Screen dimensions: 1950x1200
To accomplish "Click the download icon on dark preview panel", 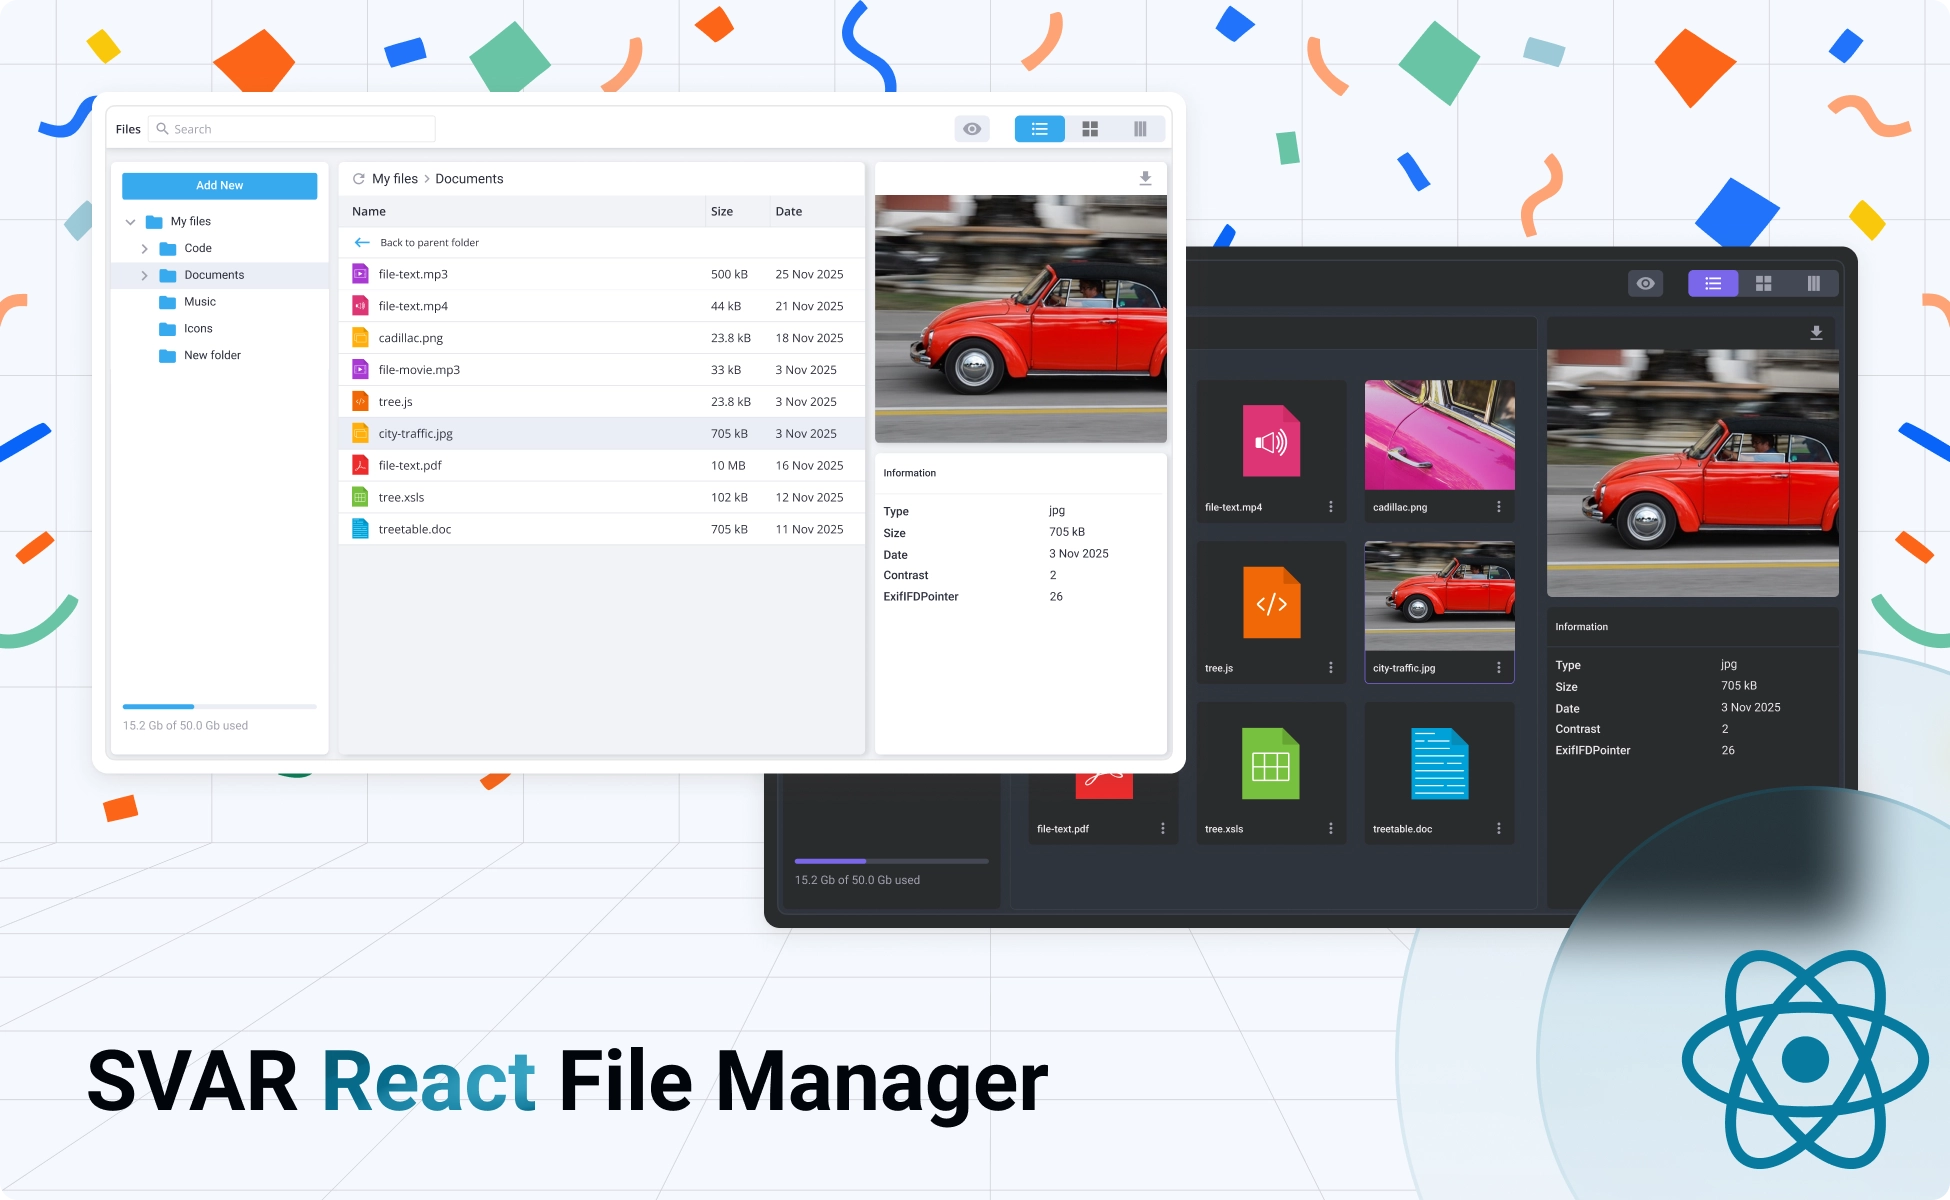I will point(1818,331).
